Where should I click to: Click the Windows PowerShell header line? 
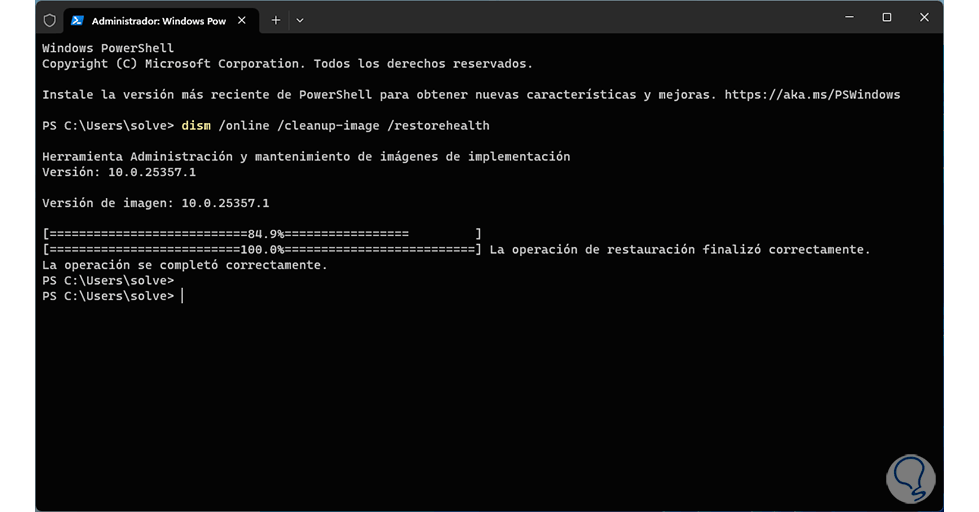[108, 48]
